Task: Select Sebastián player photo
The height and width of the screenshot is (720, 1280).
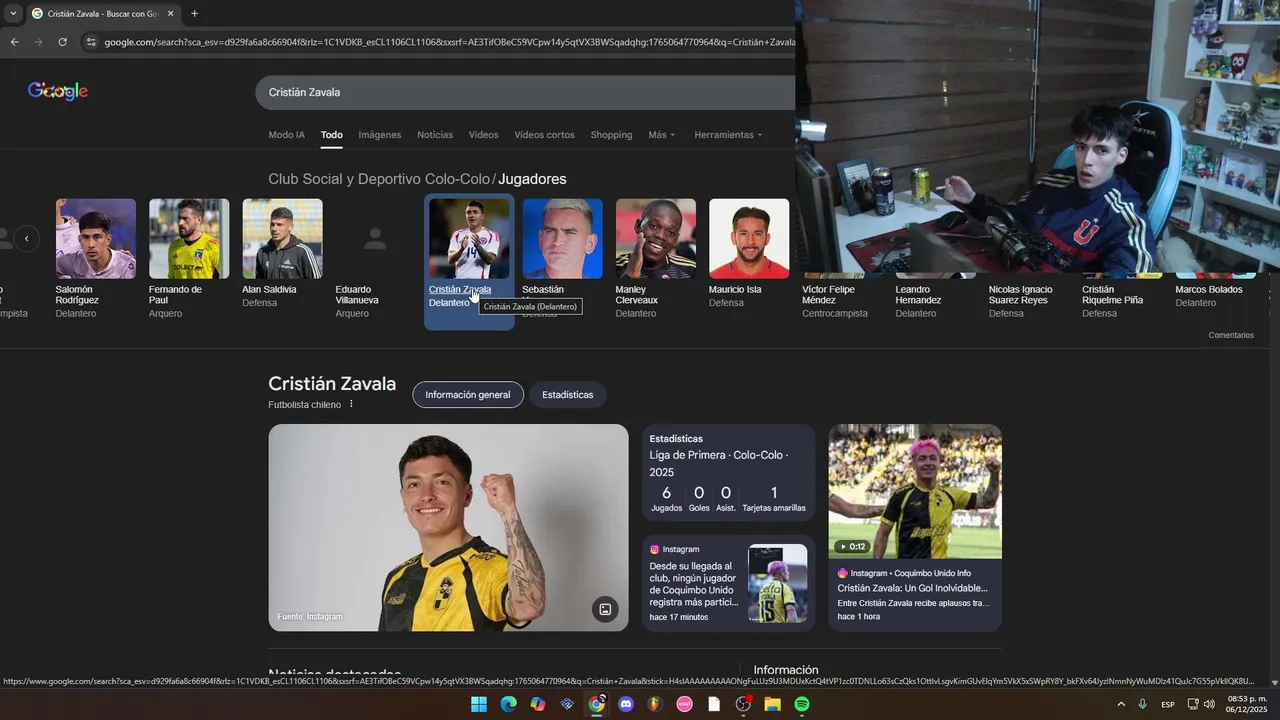Action: [562, 238]
